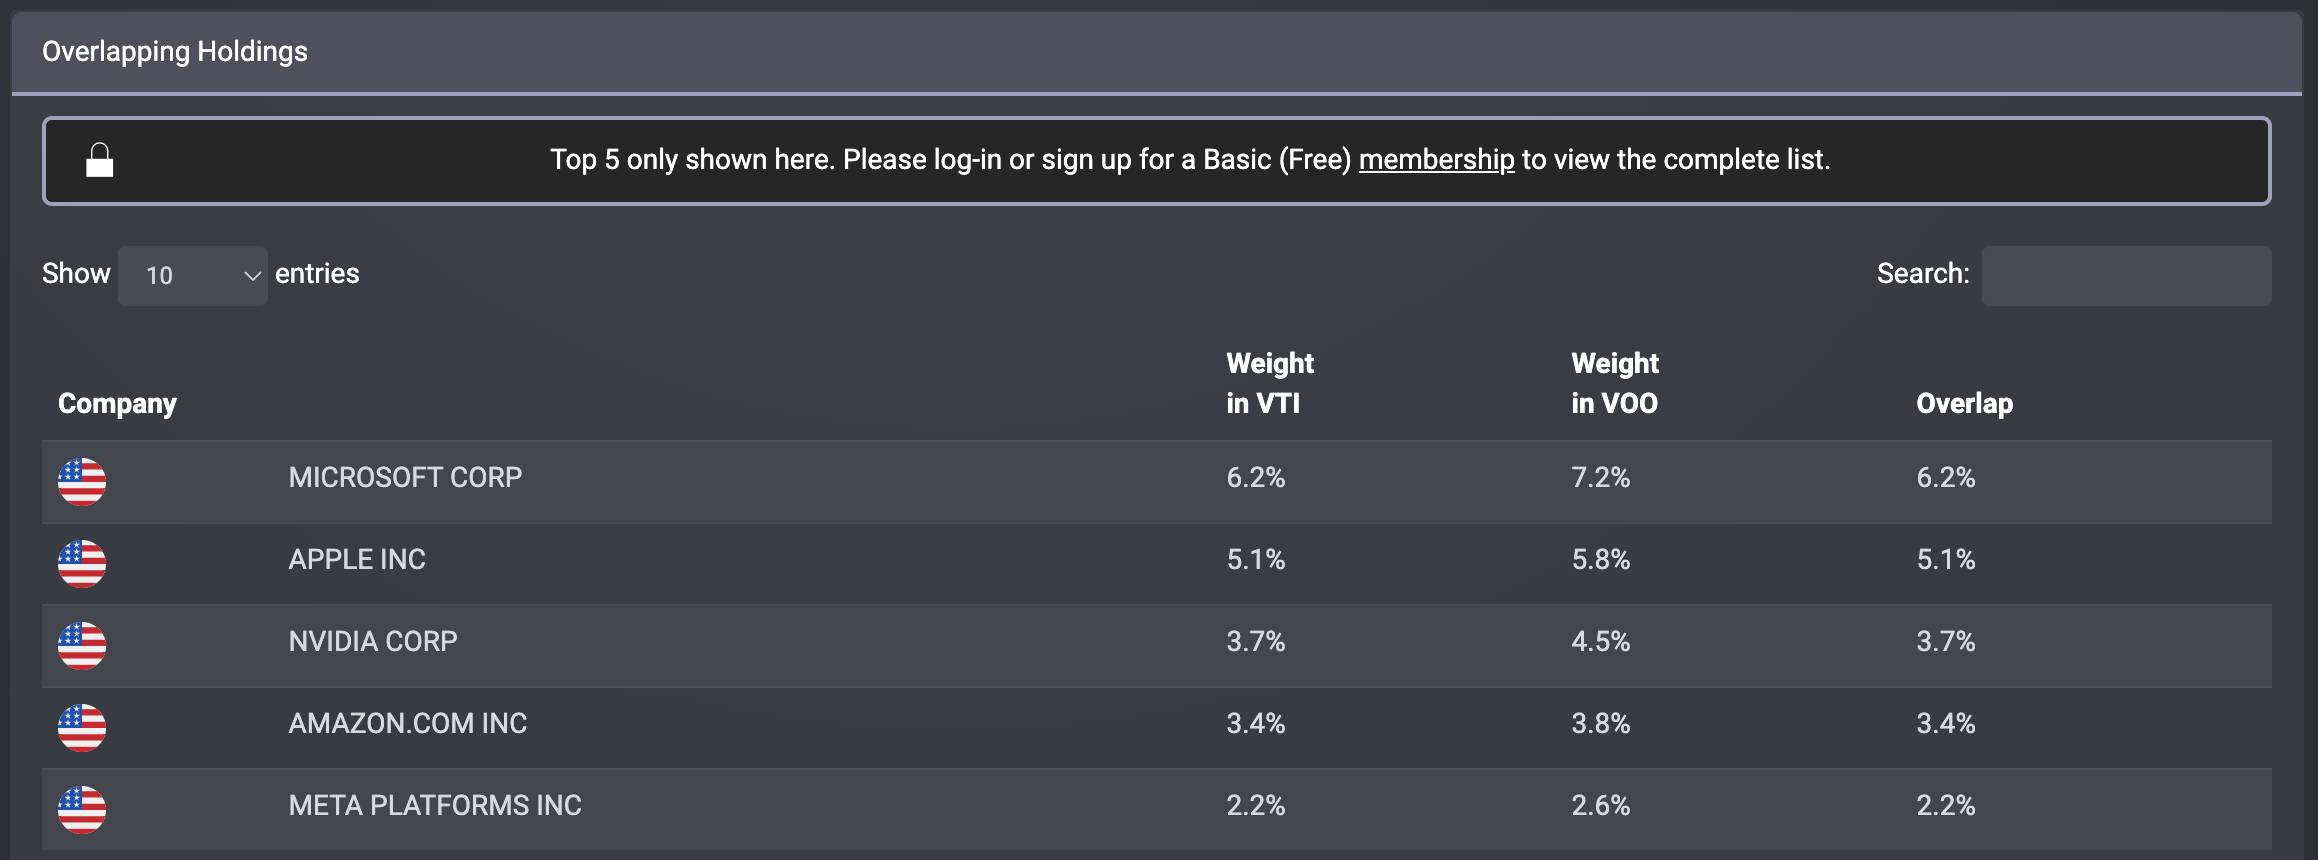Click the US flag beside Amazon.com Inc
The height and width of the screenshot is (860, 2318).
(x=82, y=727)
